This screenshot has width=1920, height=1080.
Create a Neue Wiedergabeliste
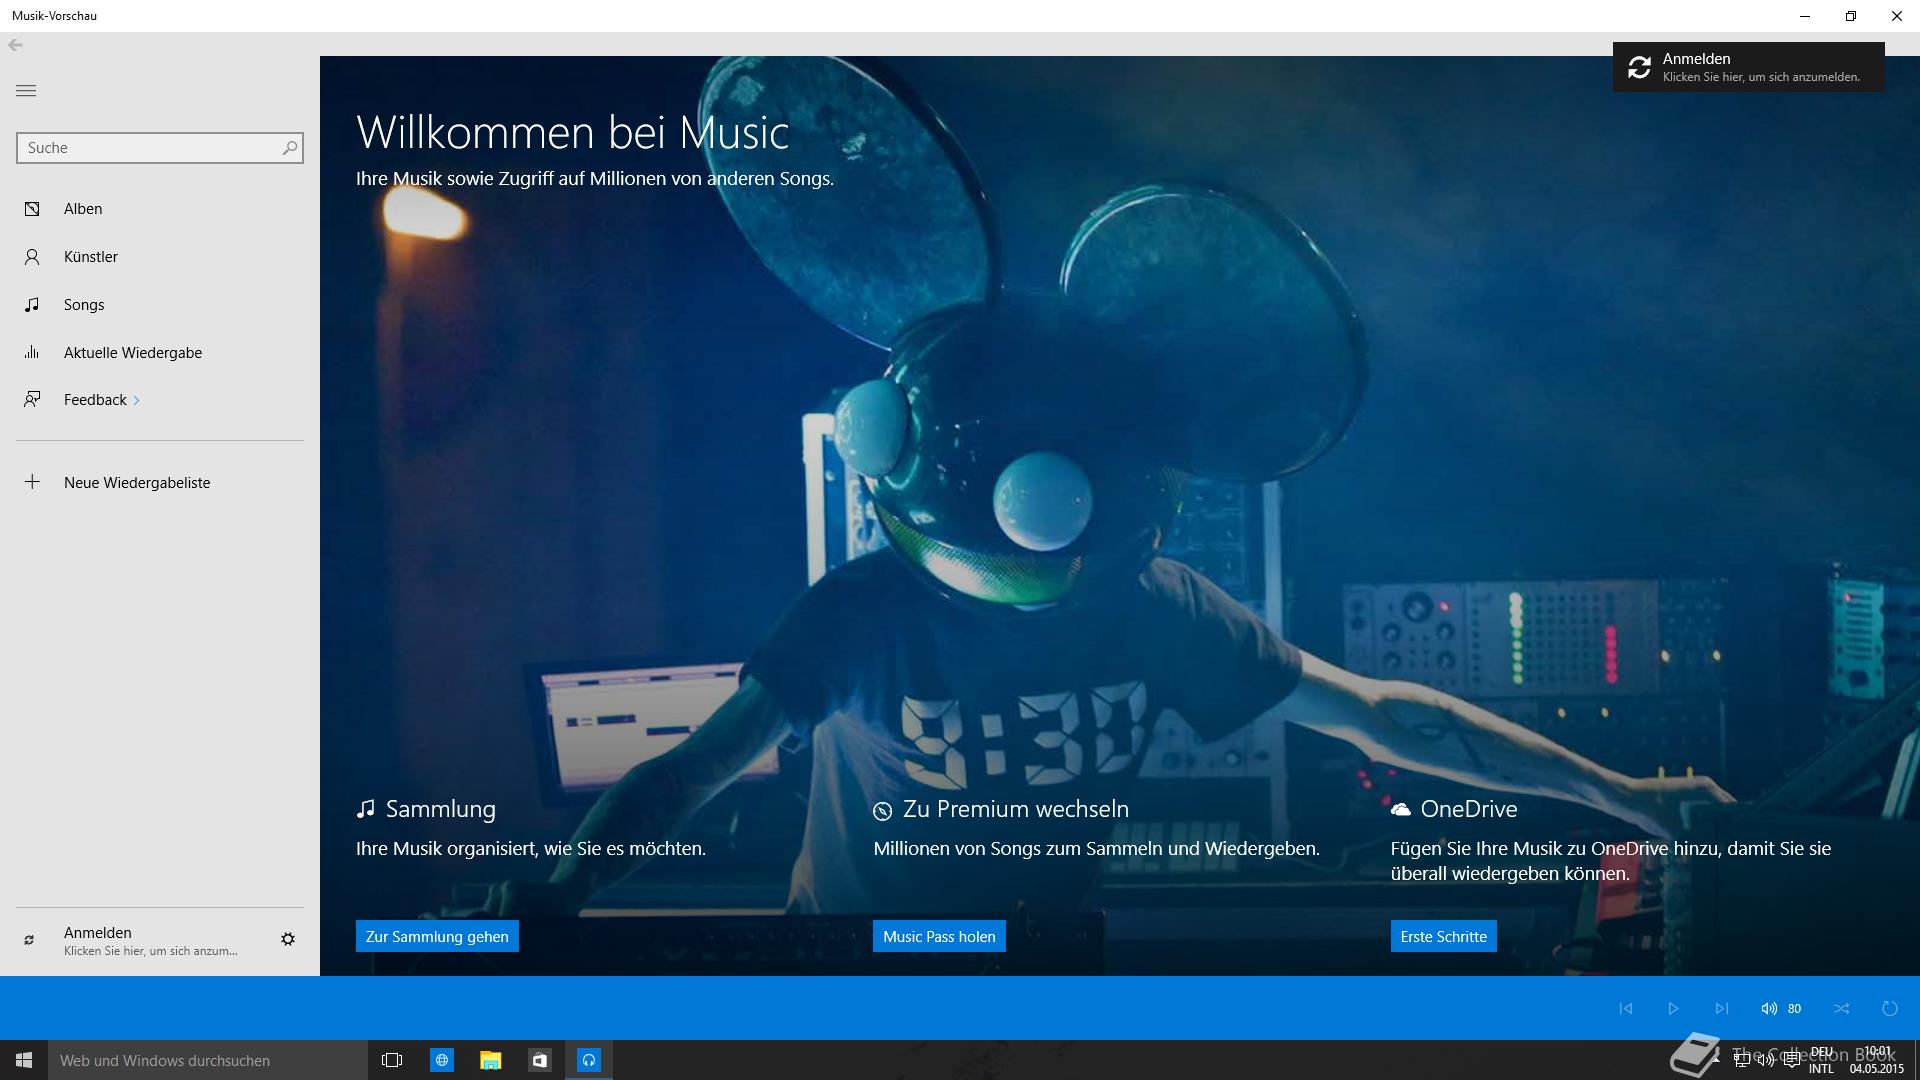coord(160,483)
